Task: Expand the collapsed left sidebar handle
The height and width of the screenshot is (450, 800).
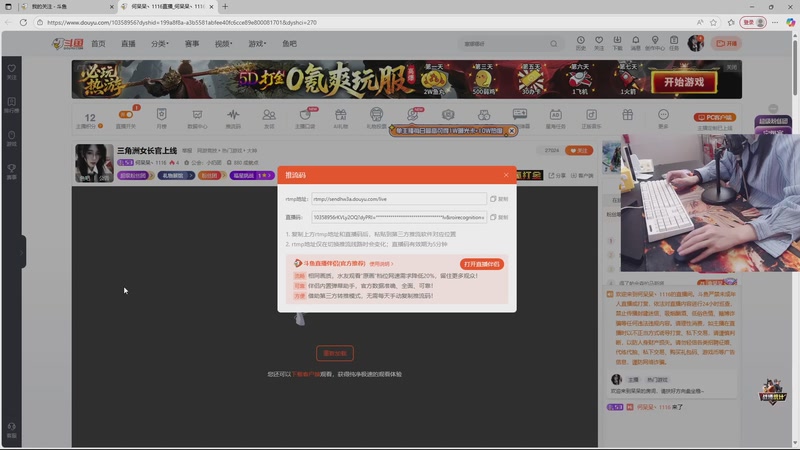Action: tap(22, 252)
